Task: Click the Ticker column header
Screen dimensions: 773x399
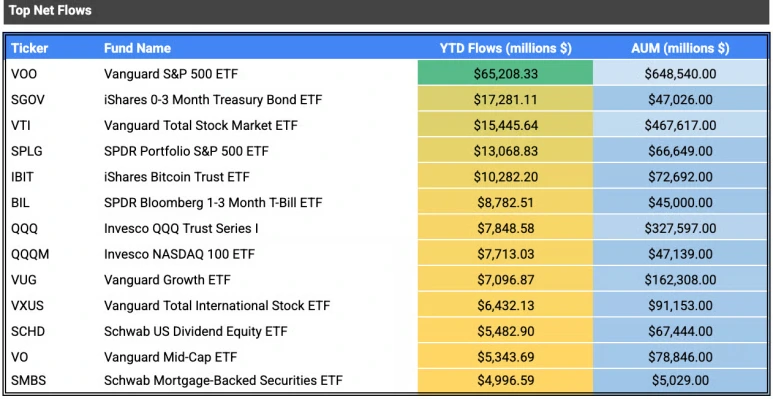Action: pos(30,48)
